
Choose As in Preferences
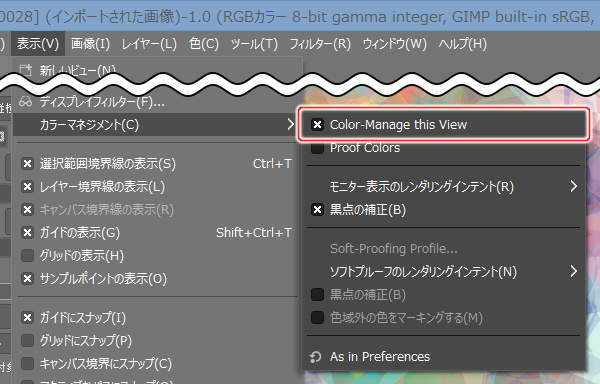click(x=380, y=357)
